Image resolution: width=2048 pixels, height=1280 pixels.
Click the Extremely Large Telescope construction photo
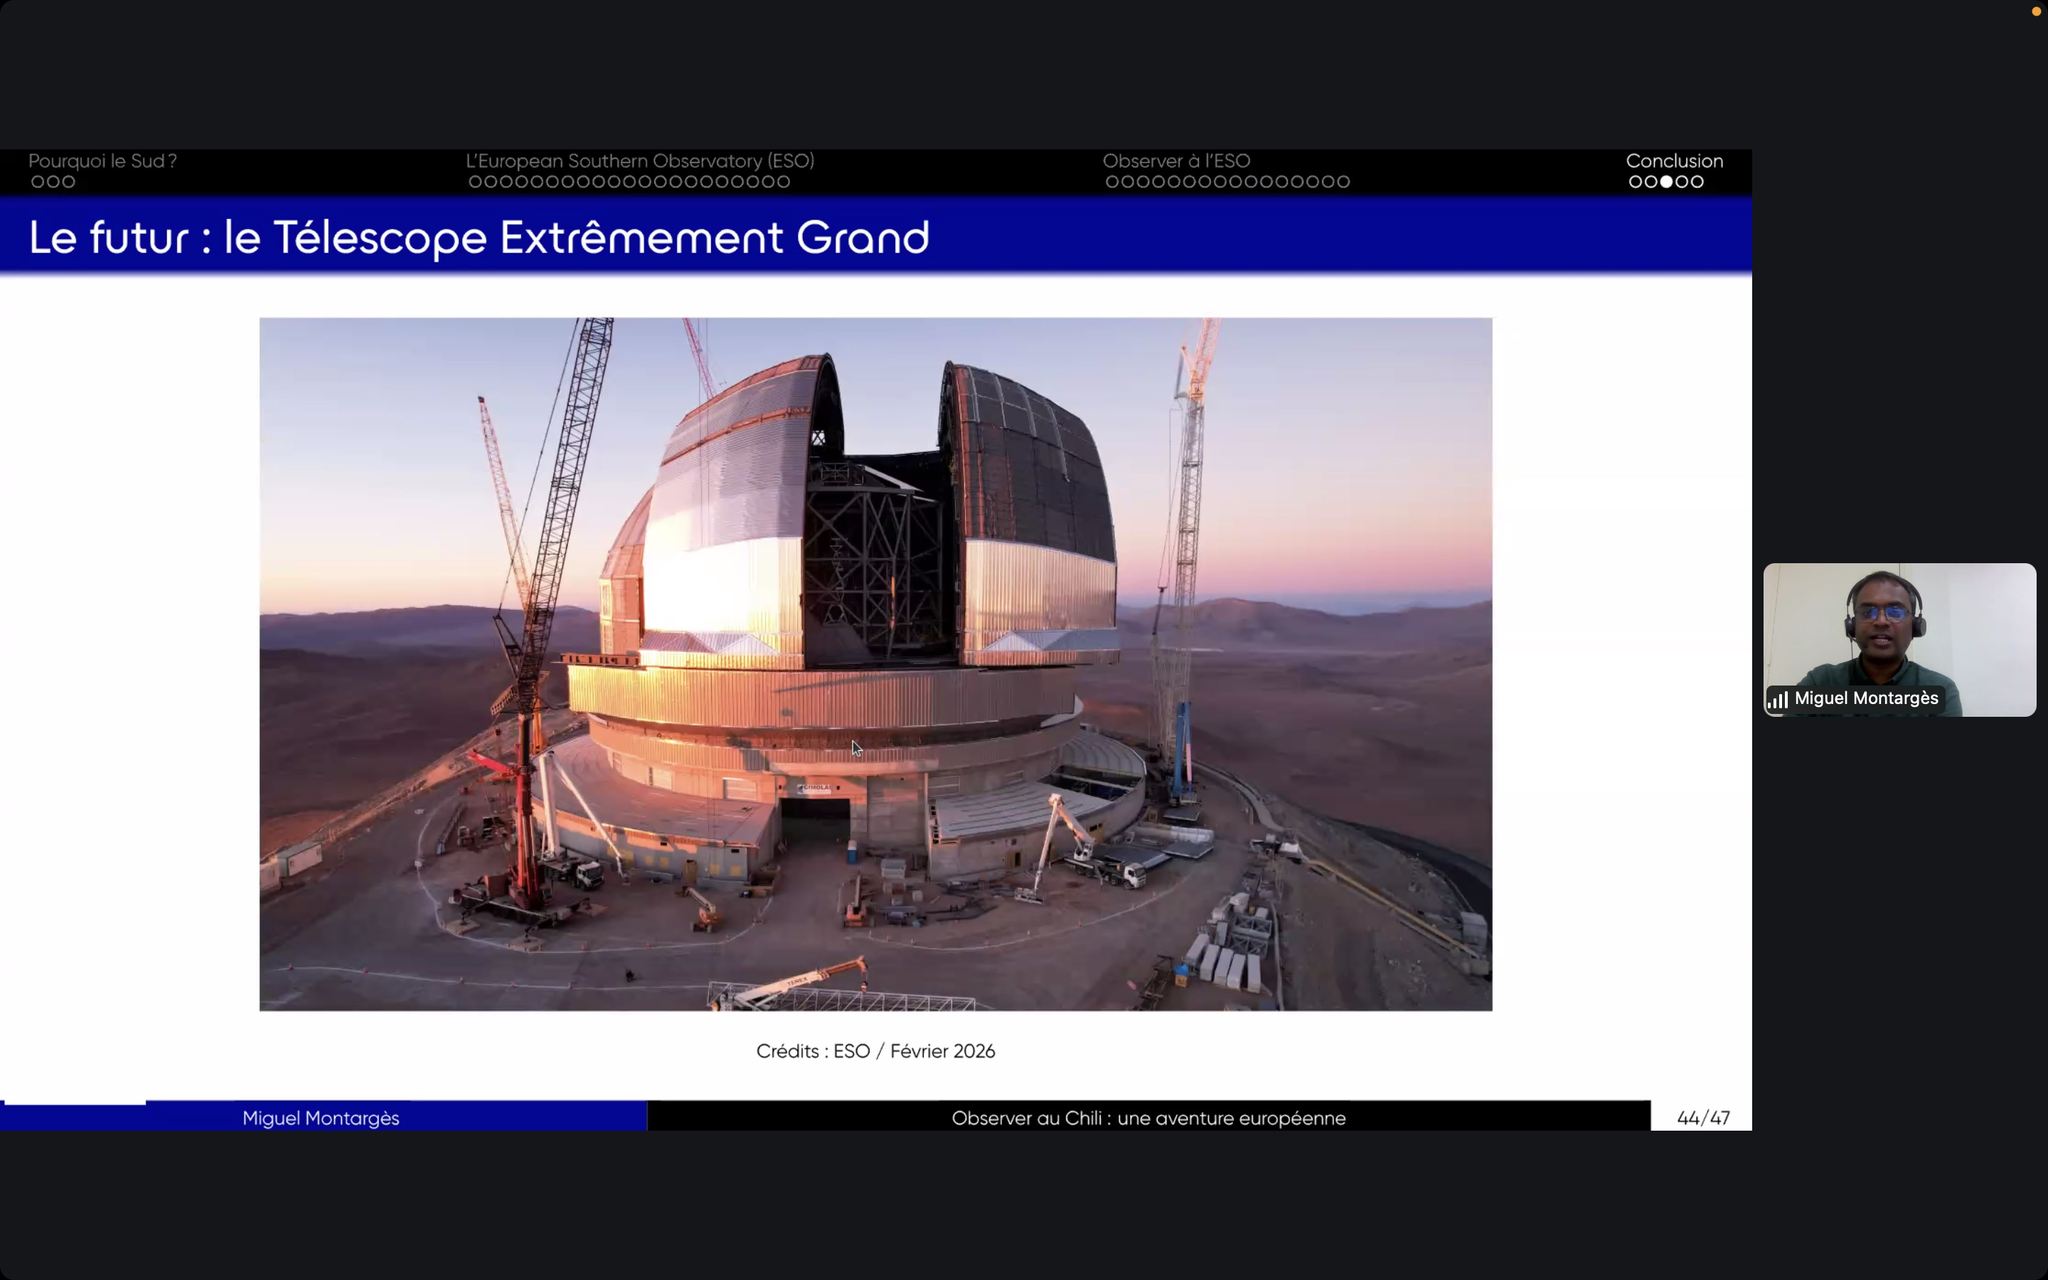tap(875, 664)
